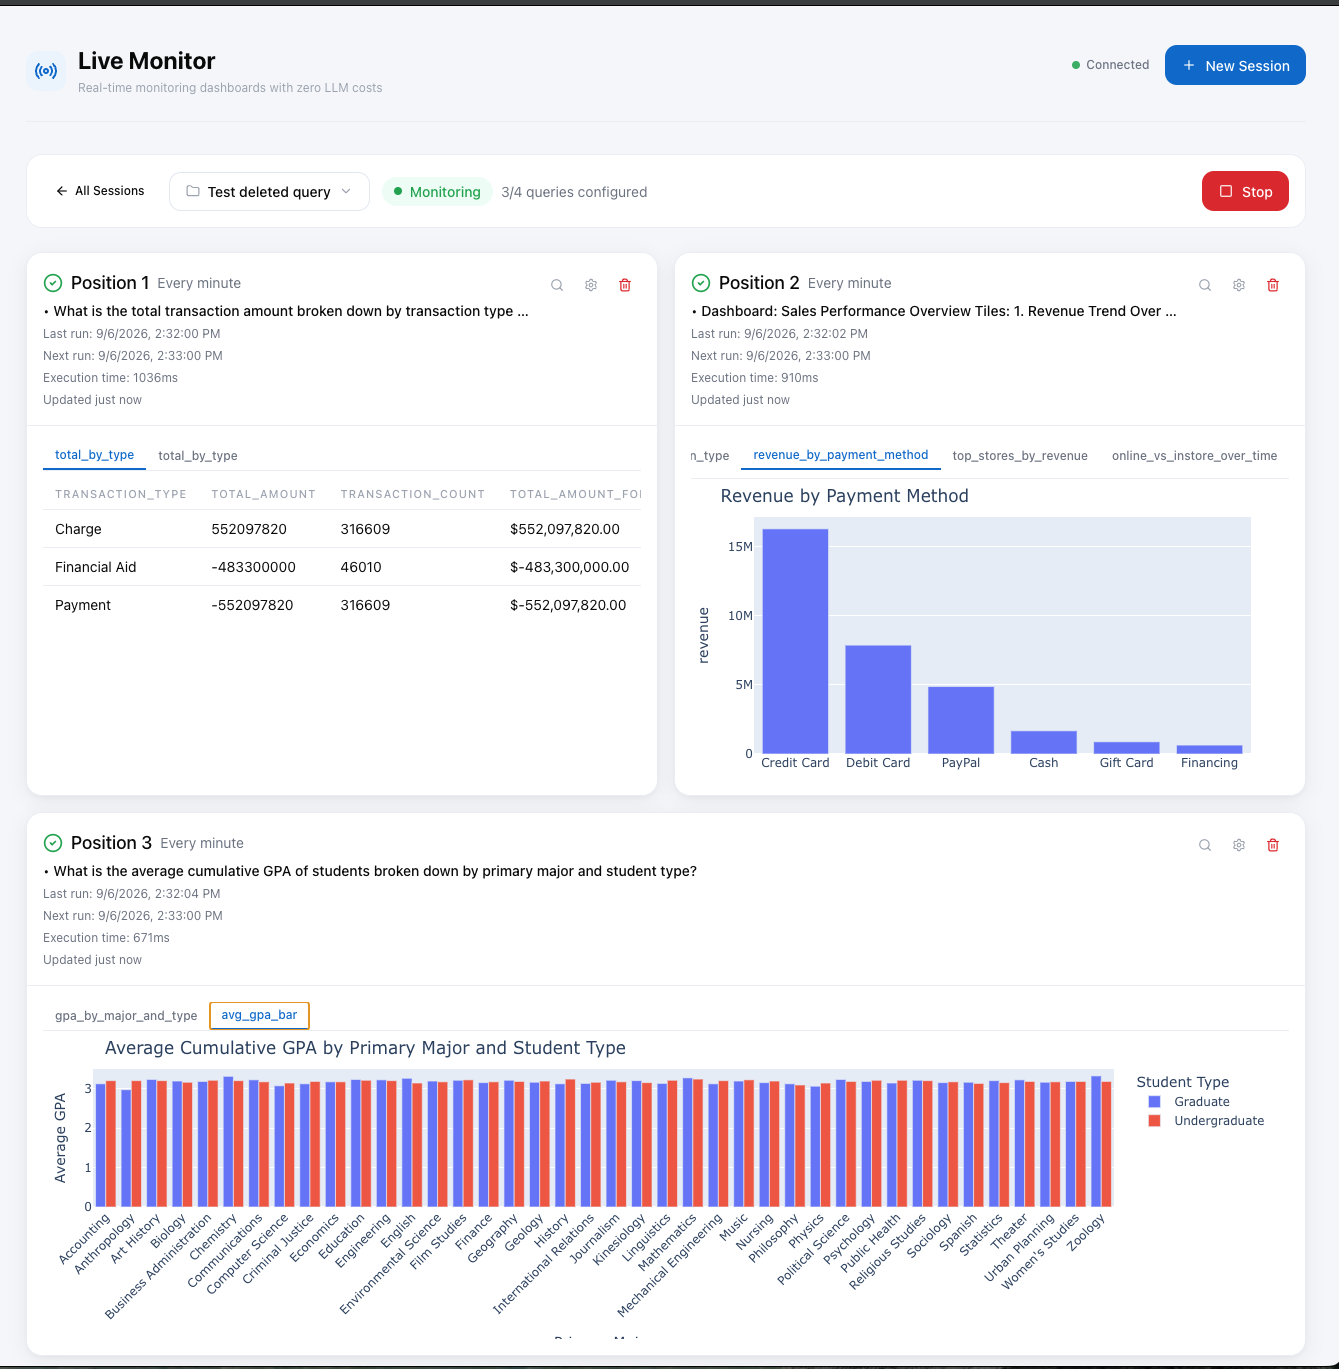
Task: Start a New Session
Action: [x=1235, y=65]
